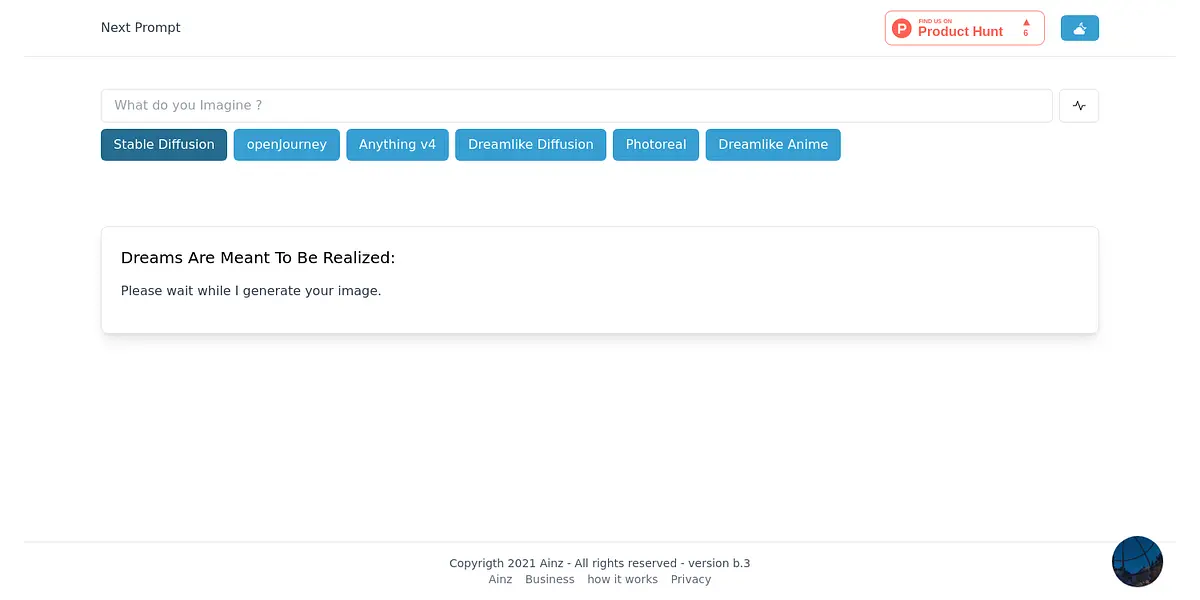Click the Product Hunt 'P' logo icon
Viewport: 1200px width, 600px height.
coord(902,29)
